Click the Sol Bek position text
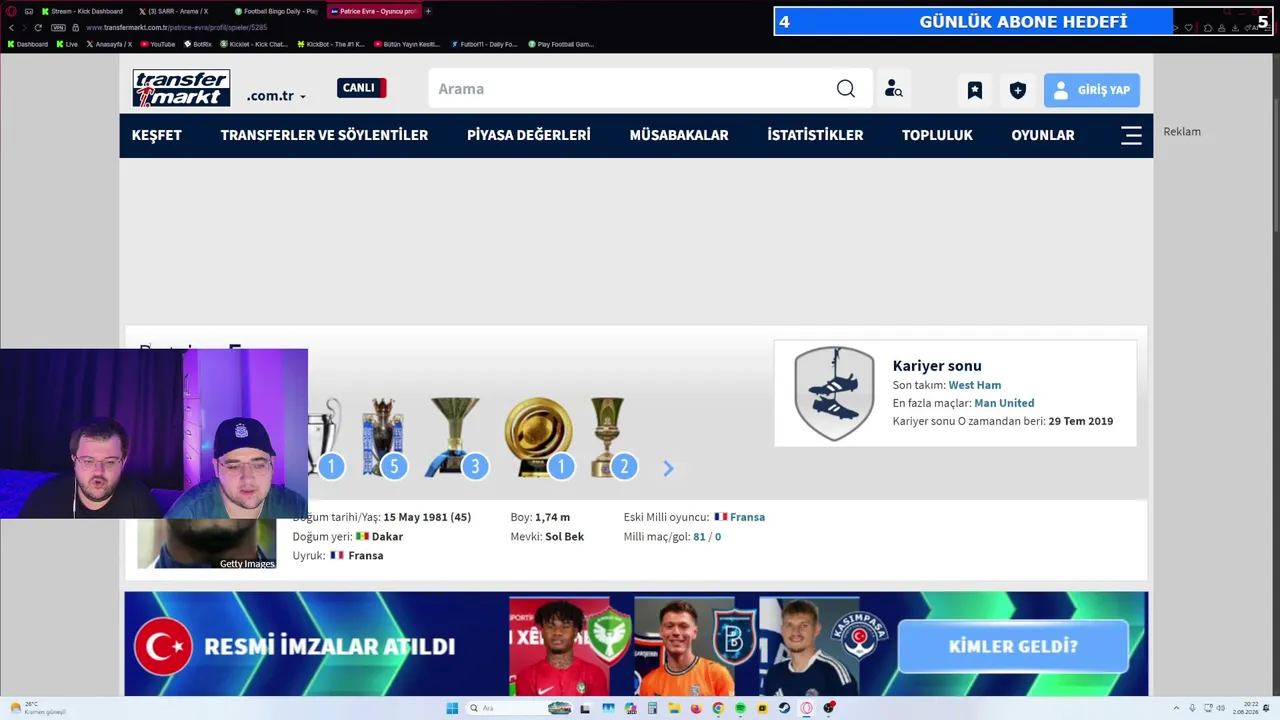 (x=564, y=537)
